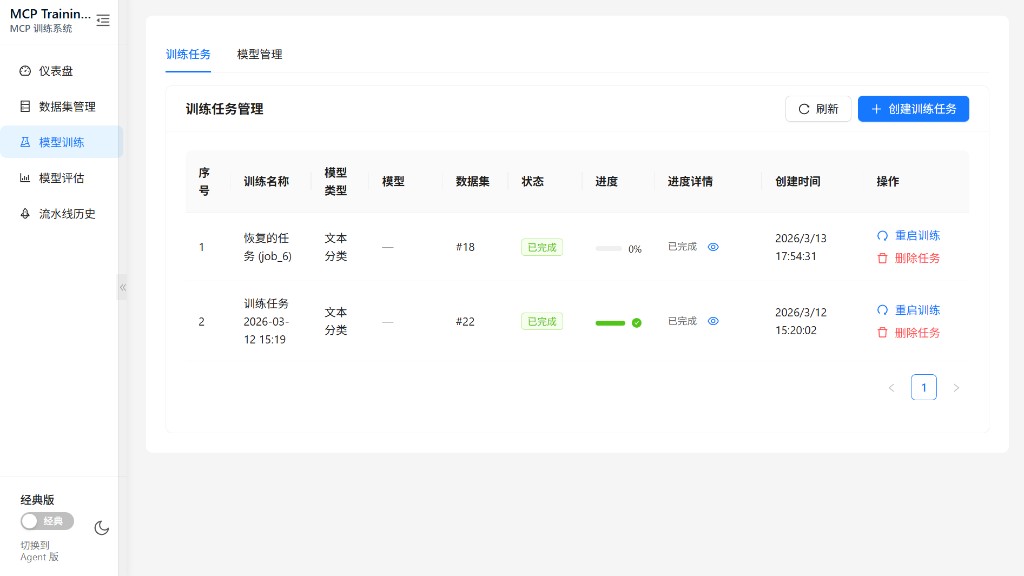Click the 数据集管理 database icon
1024x576 pixels.
(25, 106)
